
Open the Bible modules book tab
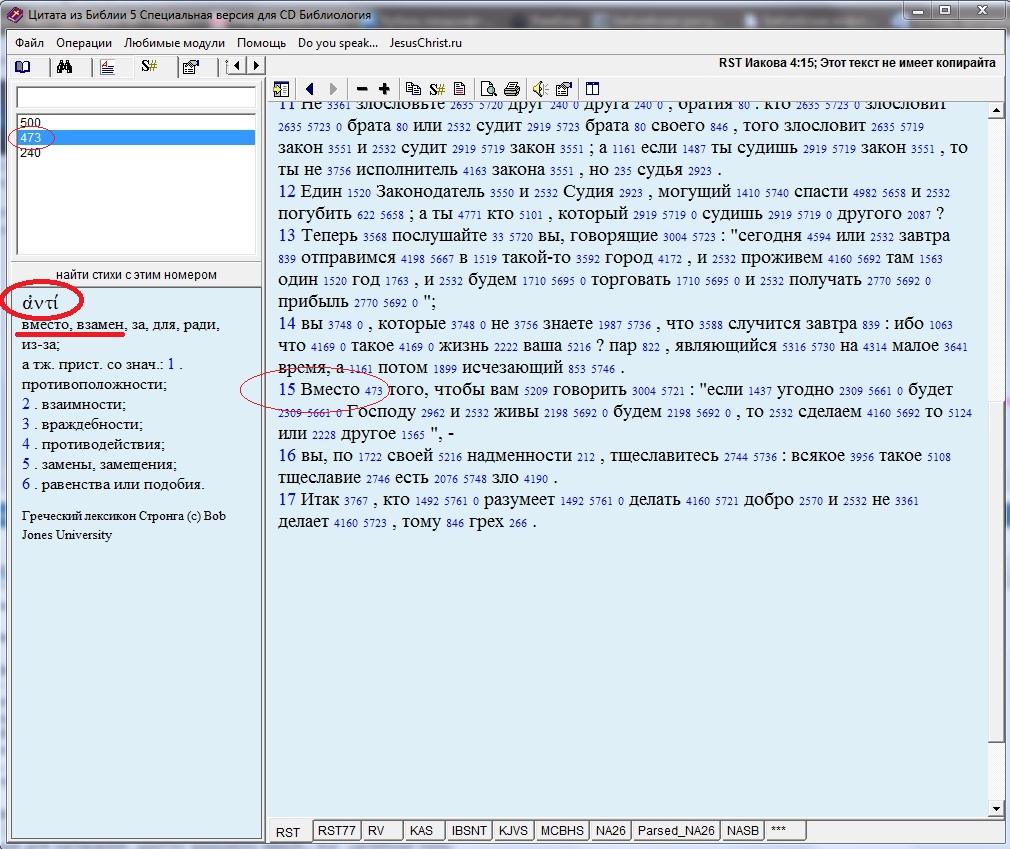[22, 67]
